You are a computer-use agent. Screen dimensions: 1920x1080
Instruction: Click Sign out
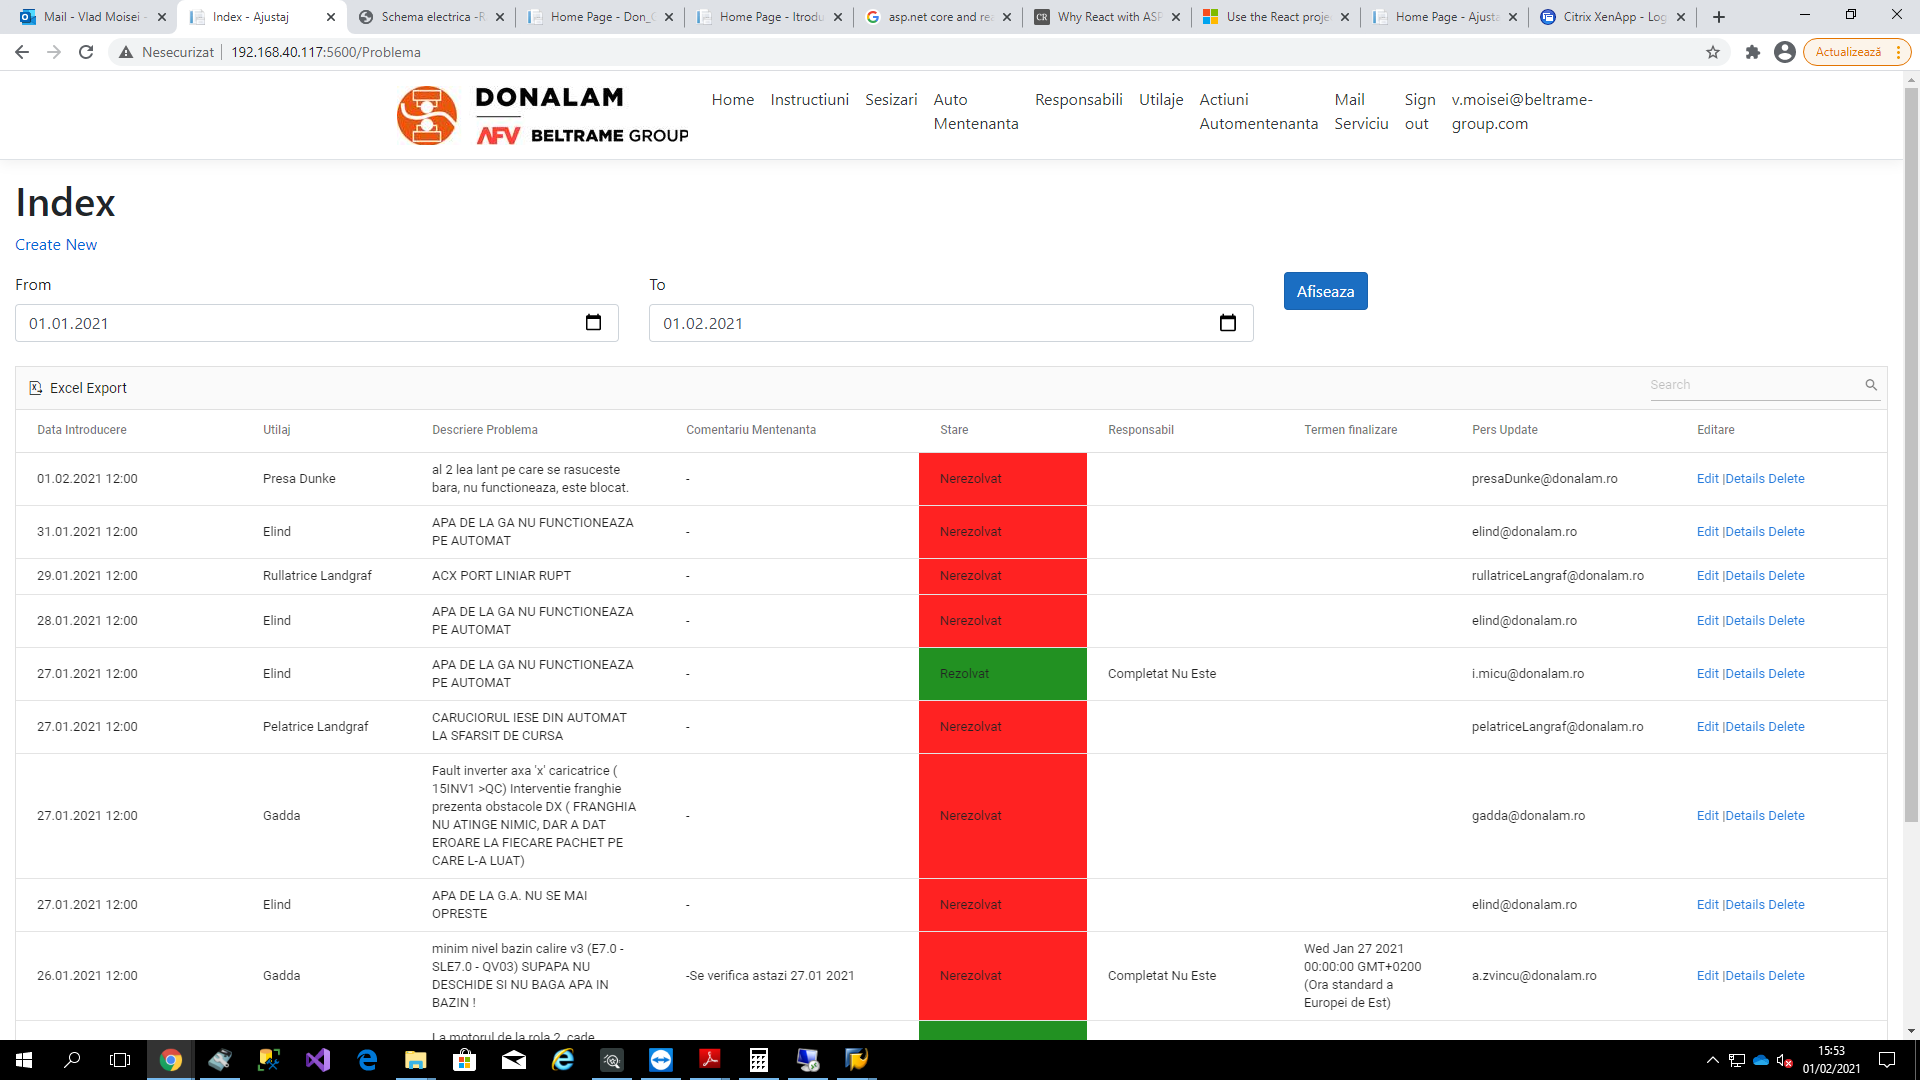click(1420, 112)
